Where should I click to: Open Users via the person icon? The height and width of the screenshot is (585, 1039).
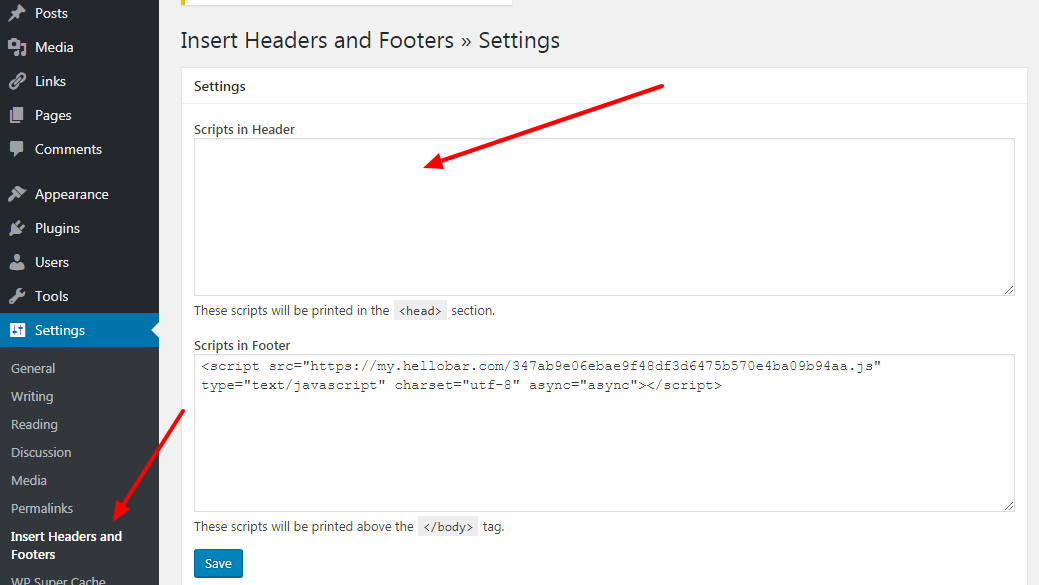point(16,261)
